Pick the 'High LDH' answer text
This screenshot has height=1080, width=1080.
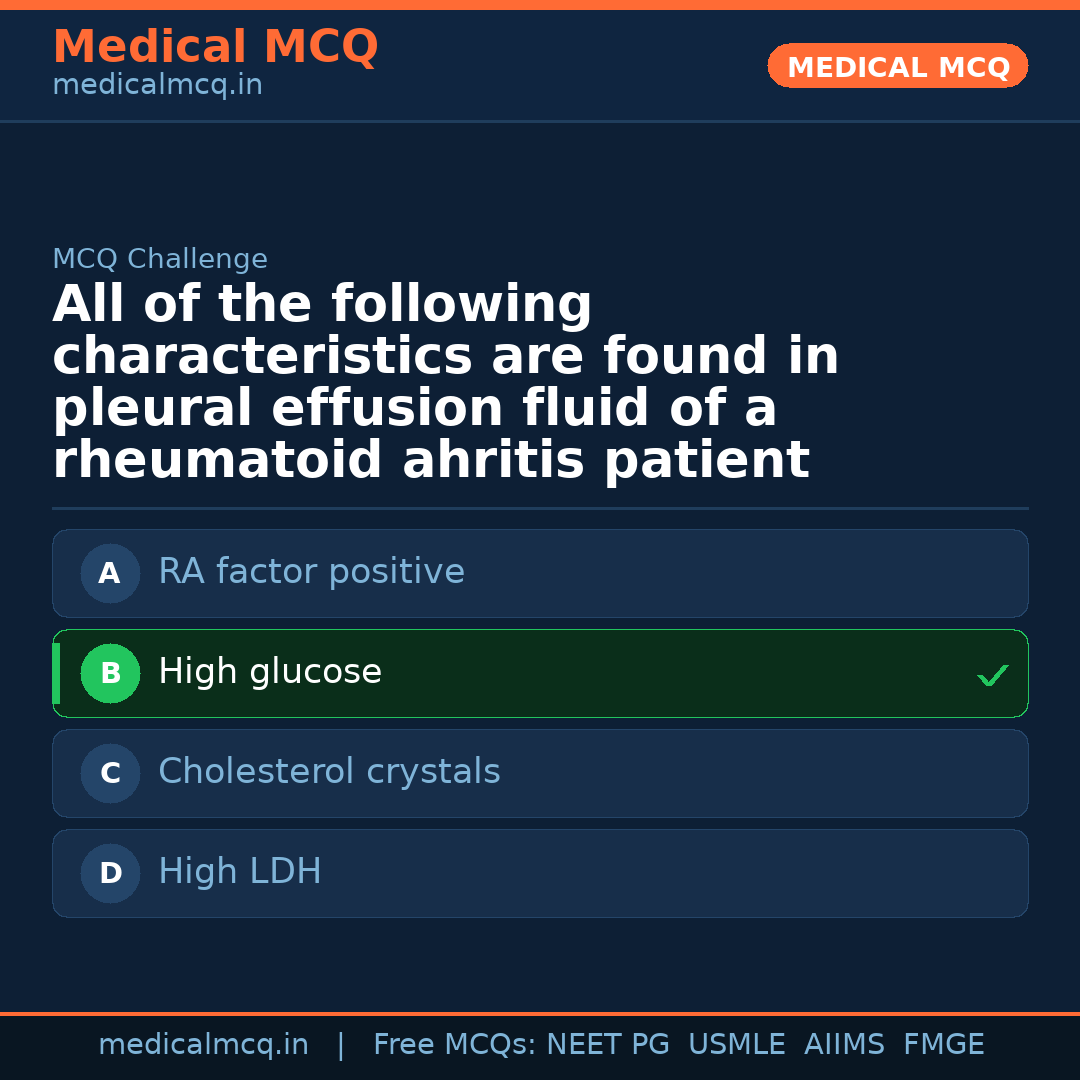(240, 872)
